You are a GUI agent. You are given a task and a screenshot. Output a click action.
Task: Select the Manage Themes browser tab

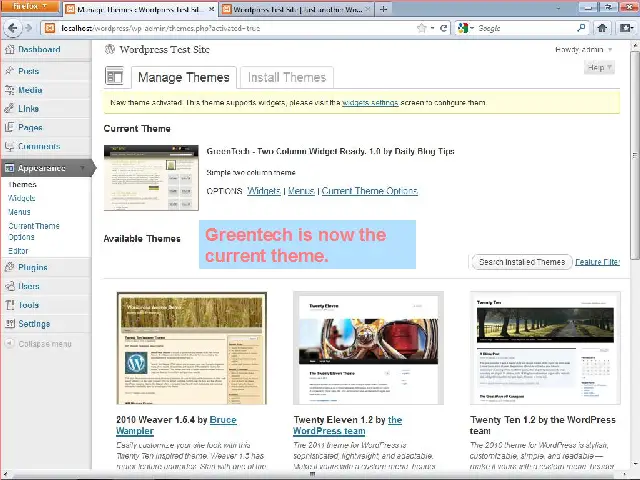[x=140, y=9]
